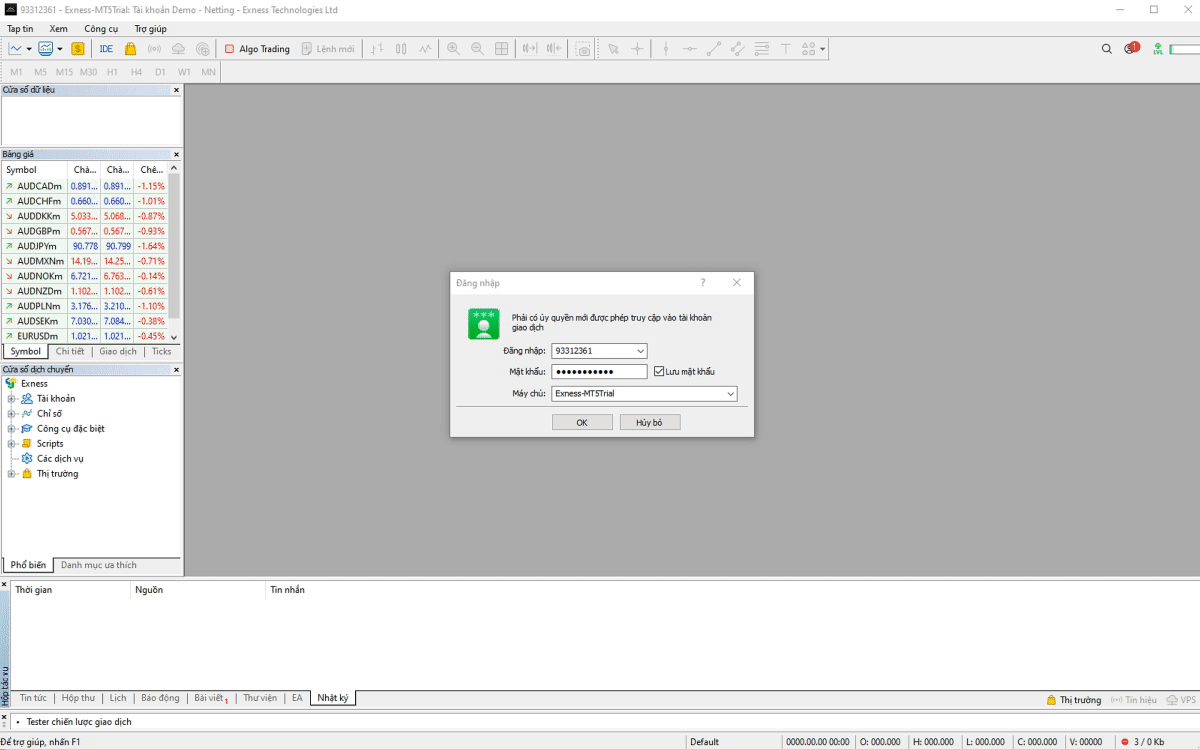Screen dimensions: 1200x750
Task: Open the Market shopping bag icon
Action: click(x=131, y=48)
